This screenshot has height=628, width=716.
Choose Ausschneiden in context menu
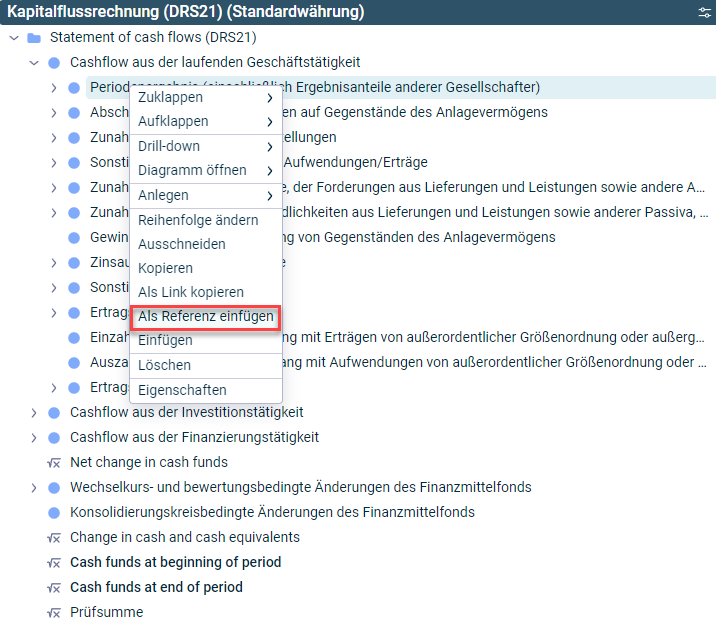coord(206,244)
